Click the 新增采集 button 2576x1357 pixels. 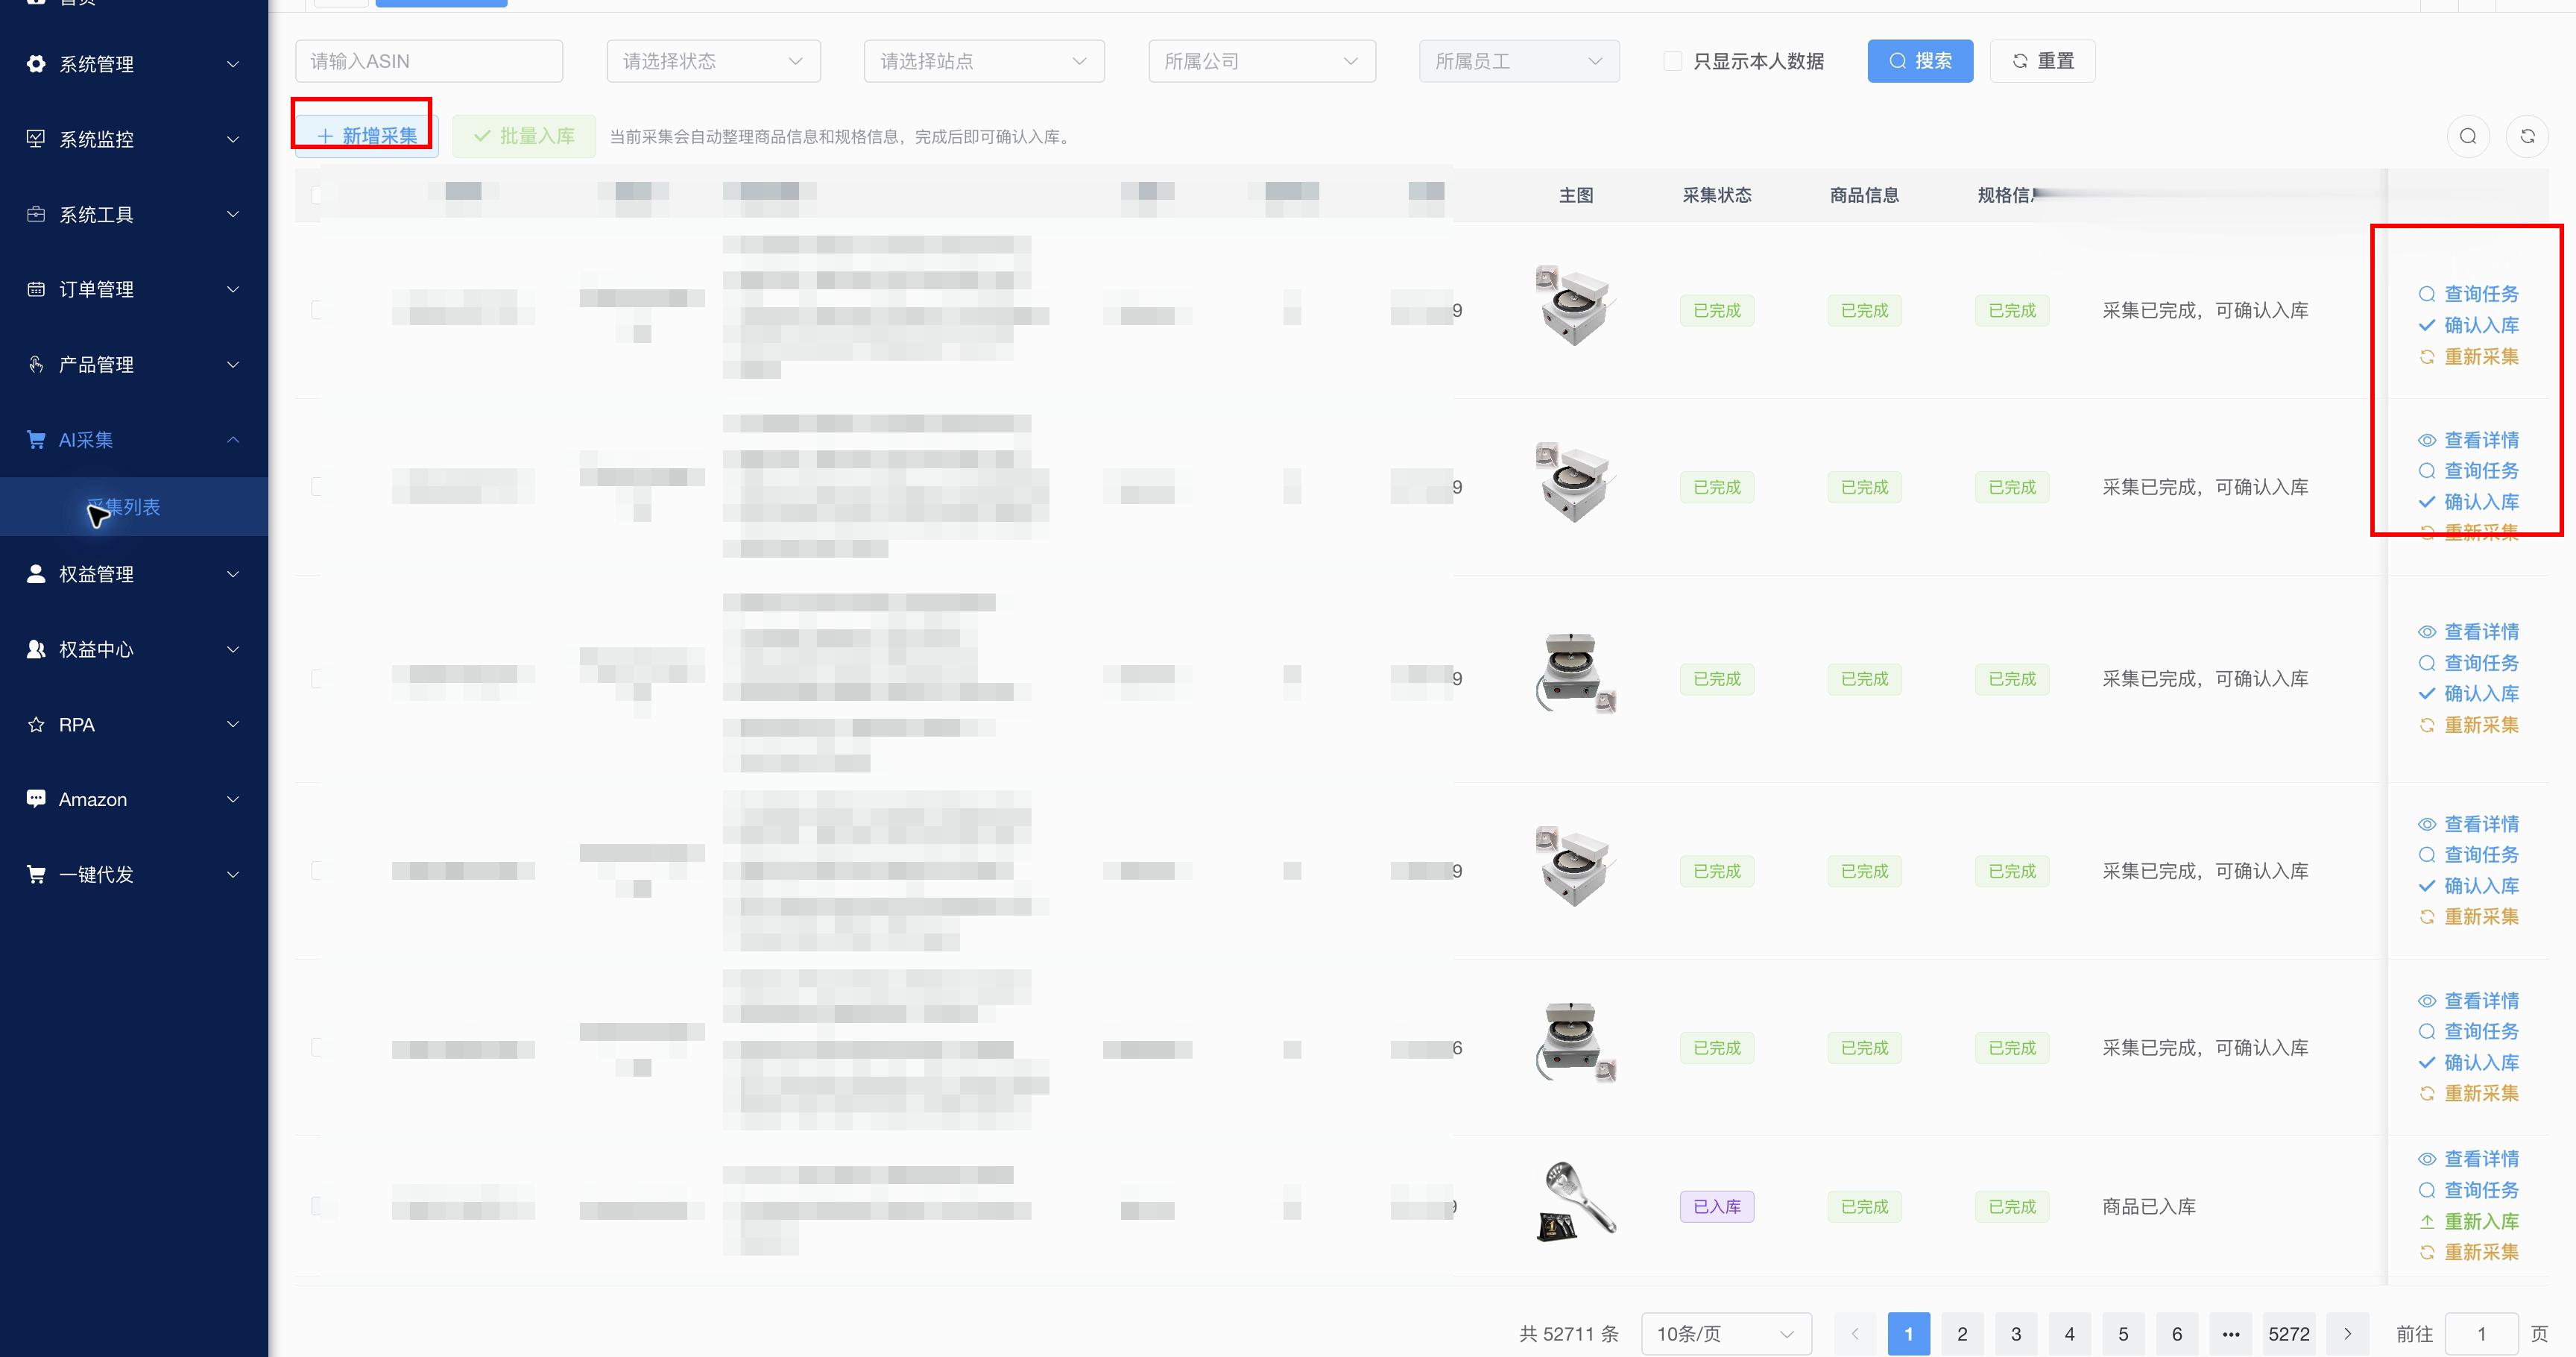[x=366, y=136]
